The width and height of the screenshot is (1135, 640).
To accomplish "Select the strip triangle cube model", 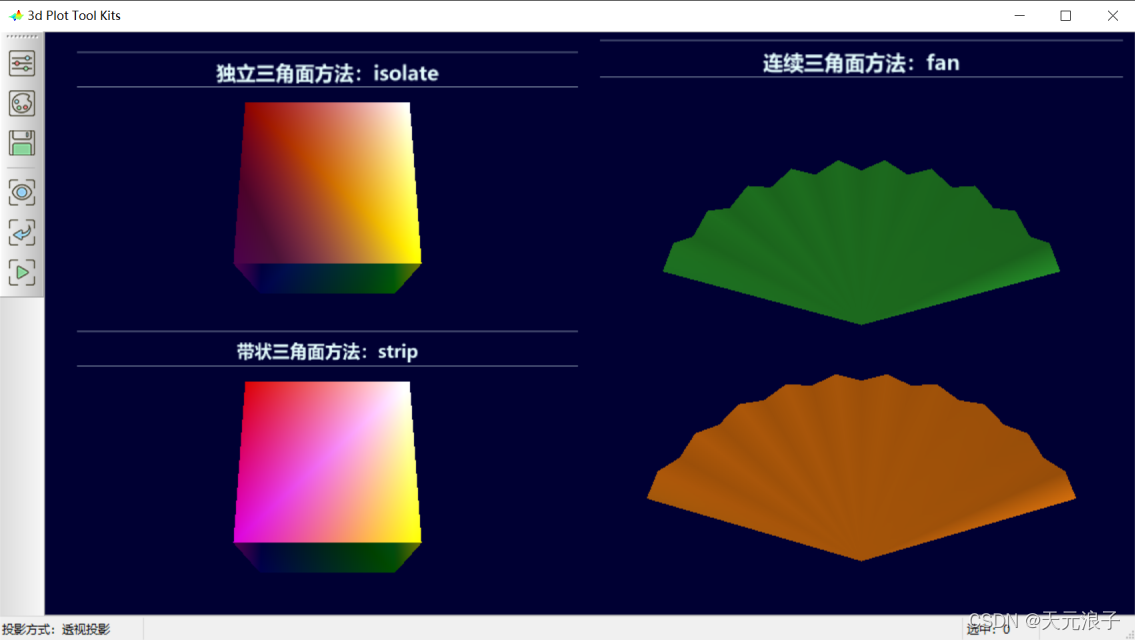I will pyautogui.click(x=327, y=477).
